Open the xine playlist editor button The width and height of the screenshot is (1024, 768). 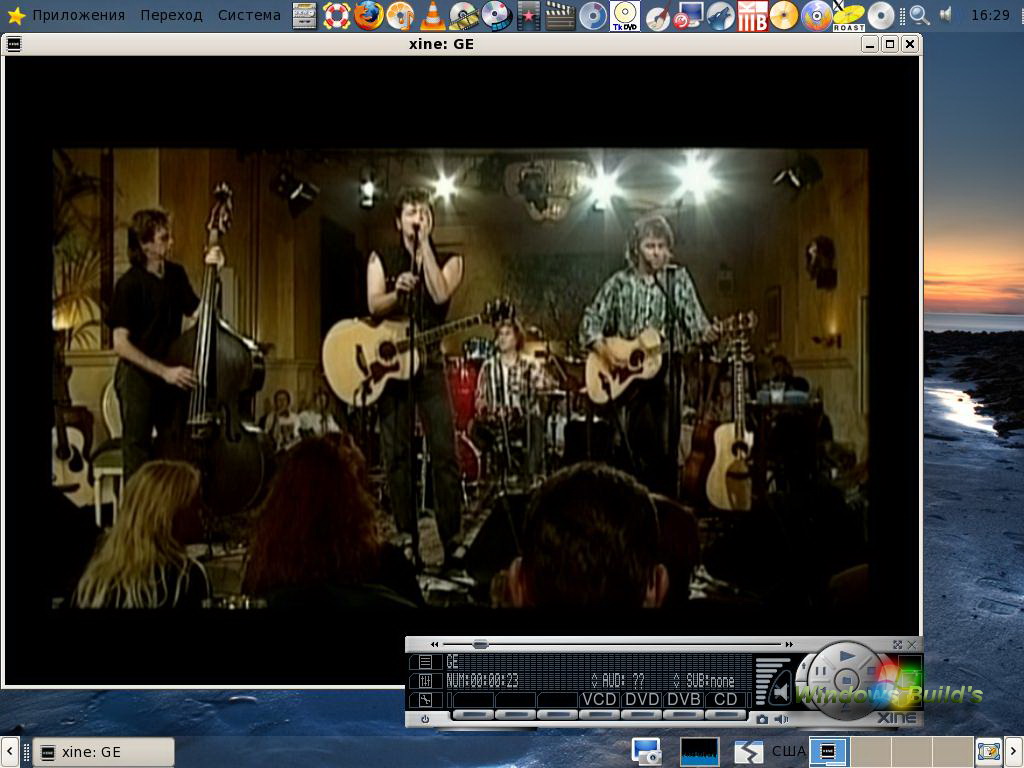(x=425, y=662)
